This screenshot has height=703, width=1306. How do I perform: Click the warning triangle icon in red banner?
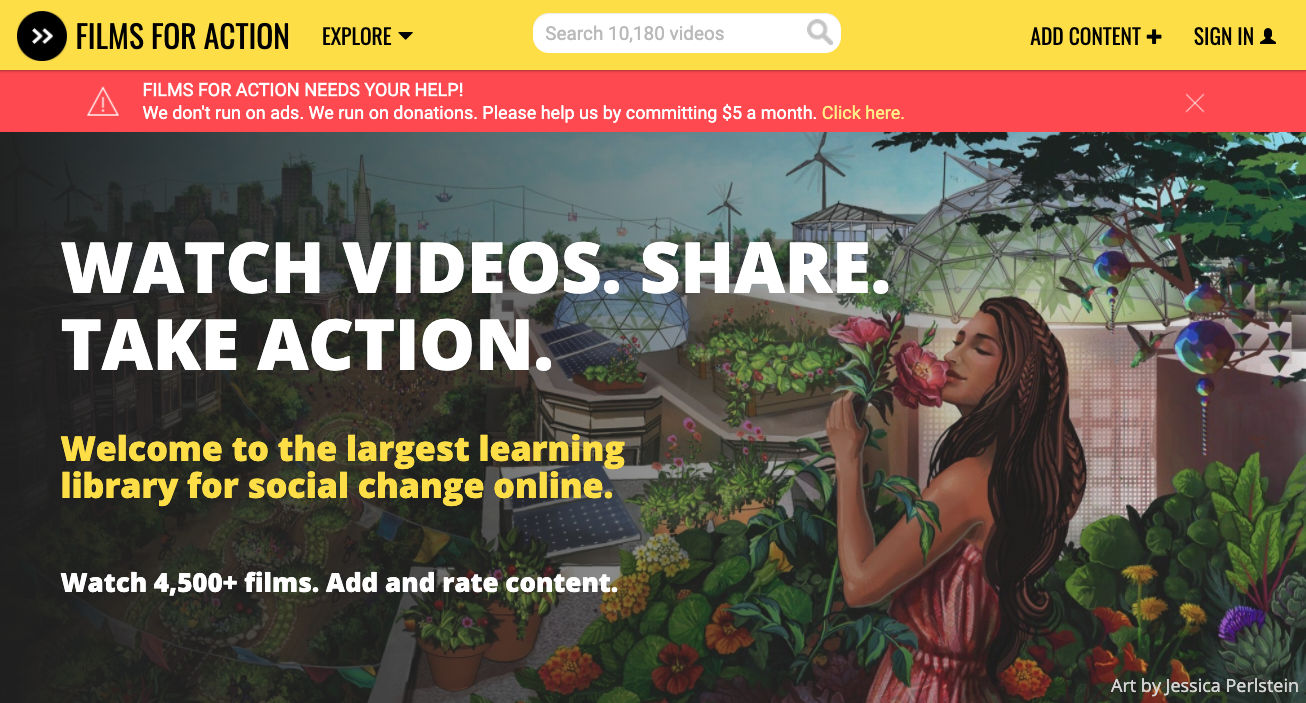tap(103, 102)
